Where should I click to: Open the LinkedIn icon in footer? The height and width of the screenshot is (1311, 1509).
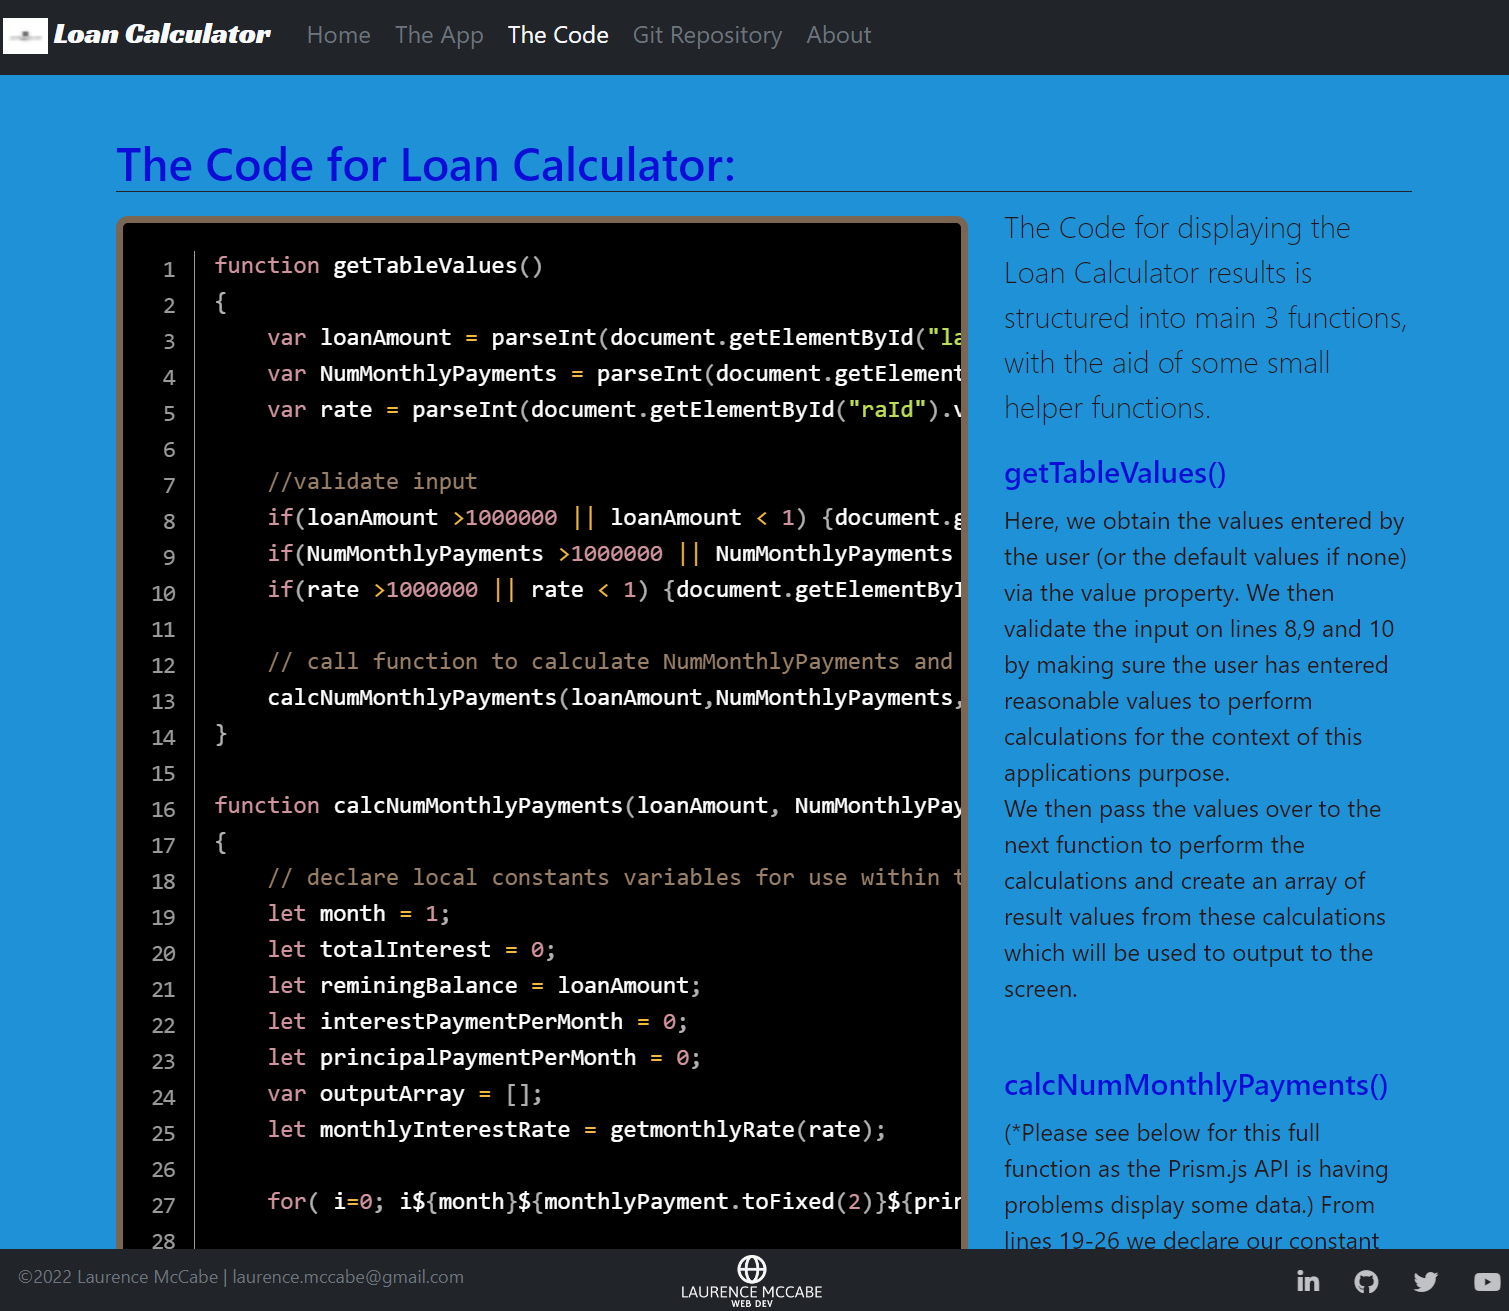1308,1281
